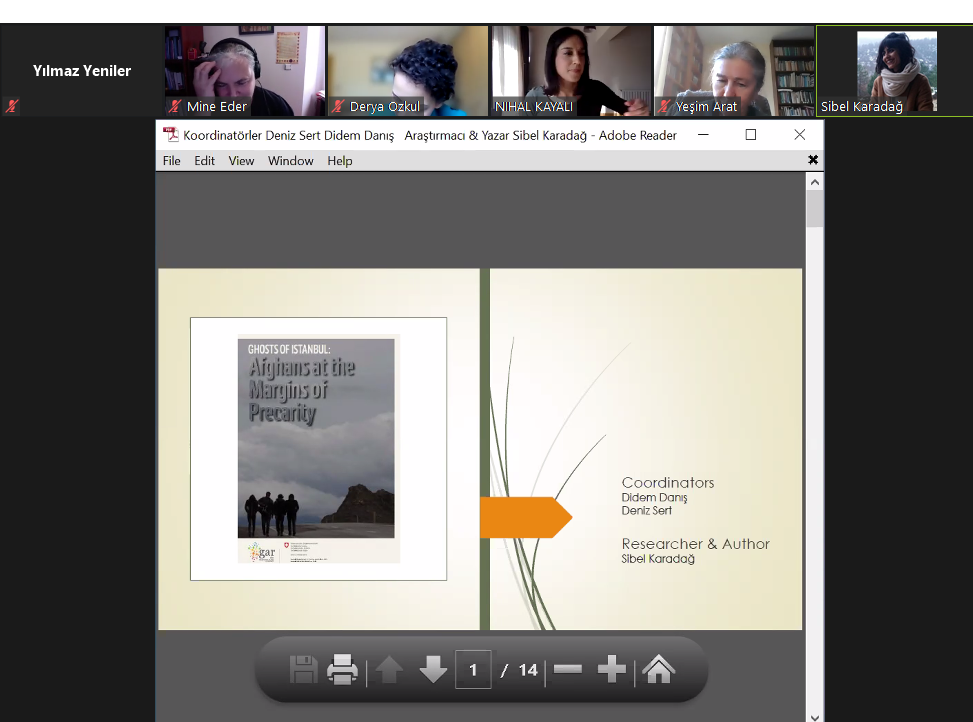Click the home icon in floating toolbar
973x722 pixels.
658,670
